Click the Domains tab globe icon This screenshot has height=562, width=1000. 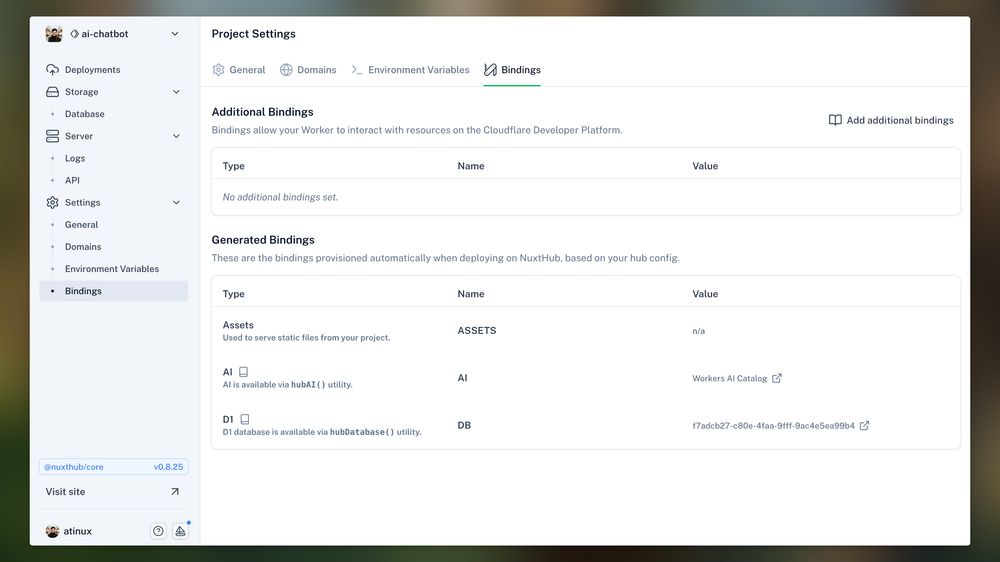point(286,70)
